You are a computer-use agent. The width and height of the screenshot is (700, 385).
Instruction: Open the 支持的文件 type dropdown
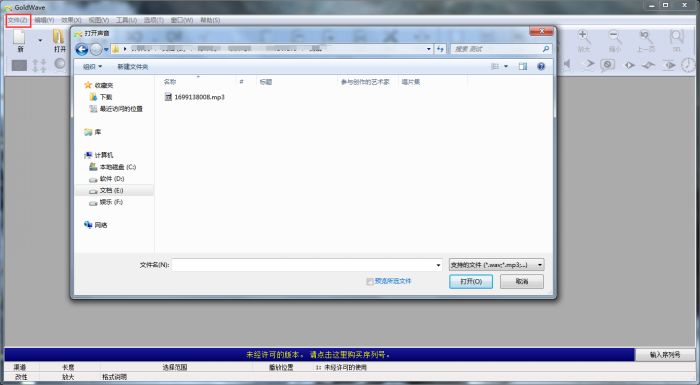click(496, 265)
